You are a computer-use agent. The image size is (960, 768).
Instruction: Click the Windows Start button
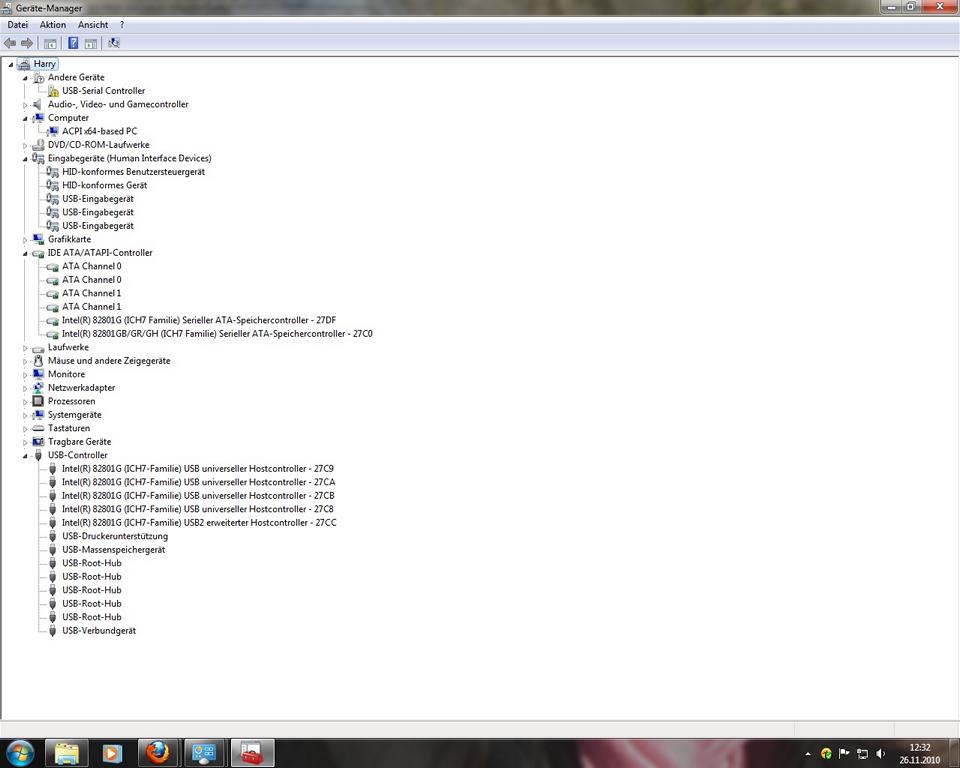19,753
